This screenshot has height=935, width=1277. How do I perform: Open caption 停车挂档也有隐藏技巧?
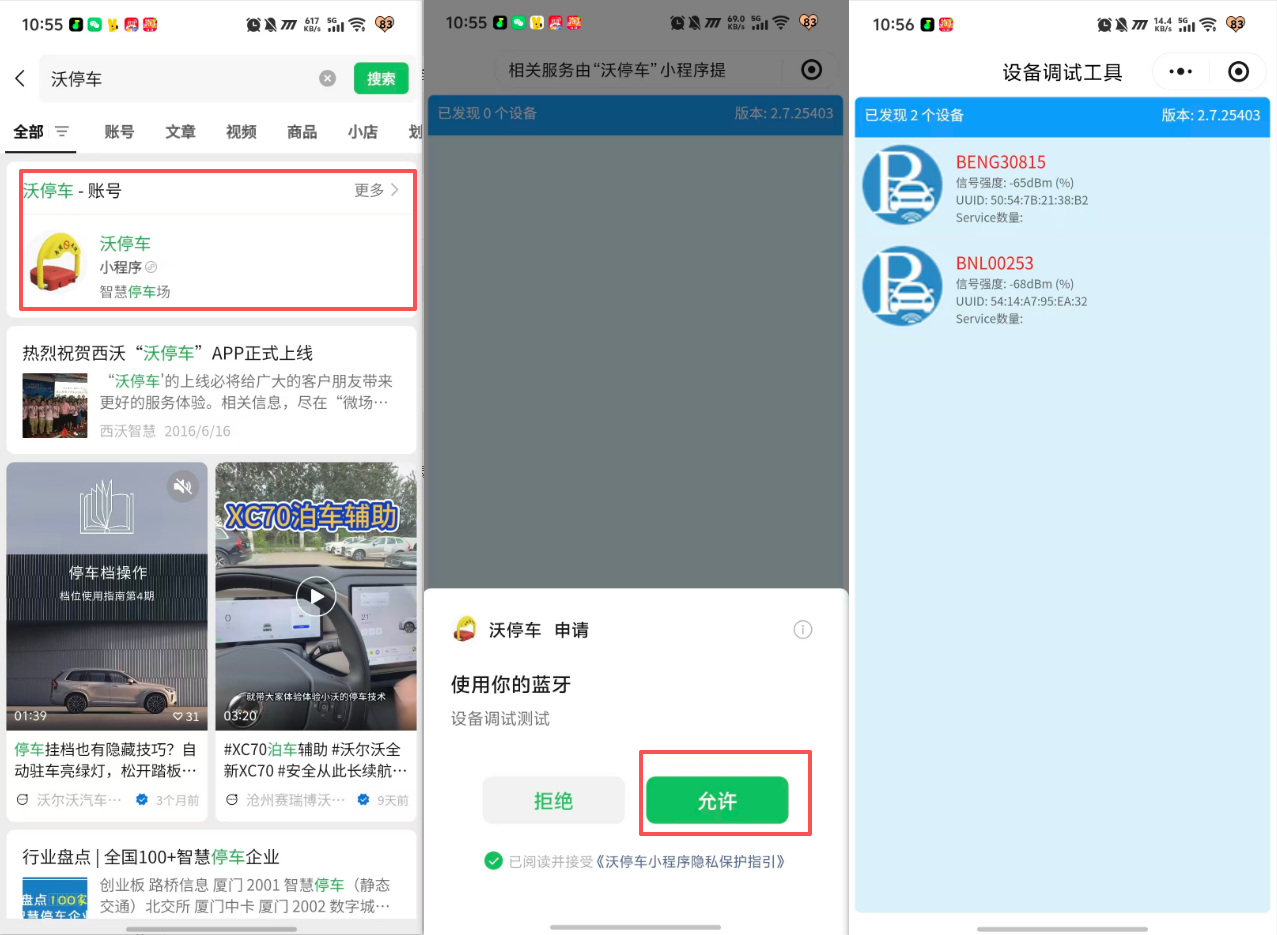click(106, 760)
